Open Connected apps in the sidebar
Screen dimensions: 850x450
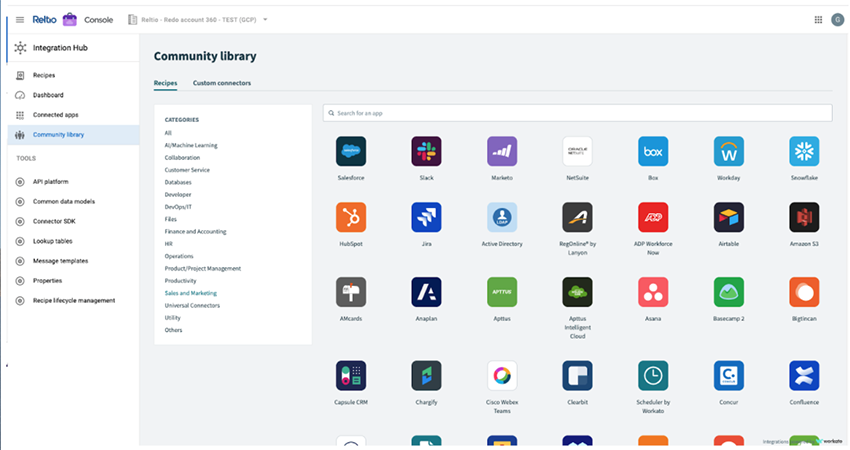click(x=73, y=115)
